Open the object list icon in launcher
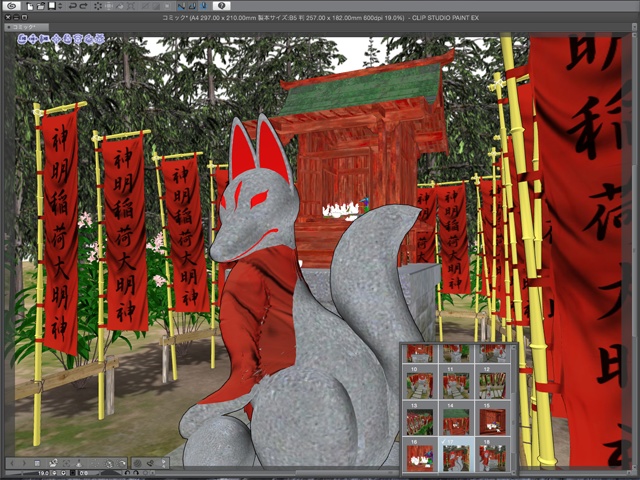The image size is (640, 480). tap(37, 463)
